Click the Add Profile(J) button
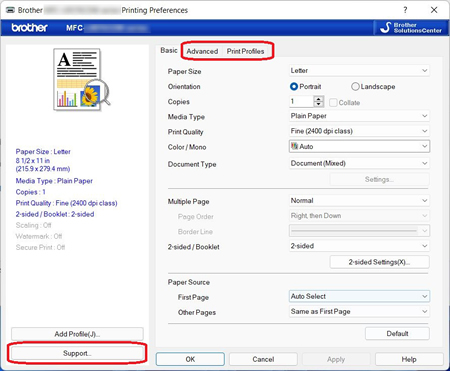This screenshot has height=371, width=450. 77,334
